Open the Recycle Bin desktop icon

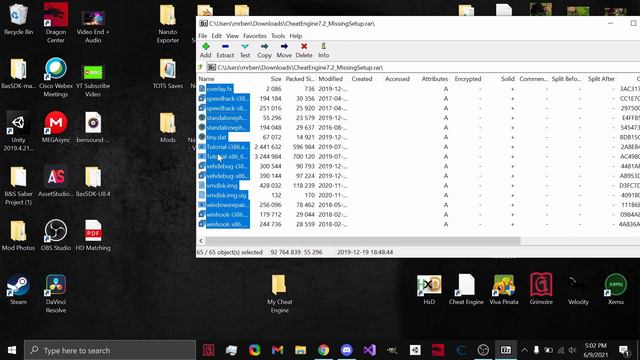click(x=18, y=19)
